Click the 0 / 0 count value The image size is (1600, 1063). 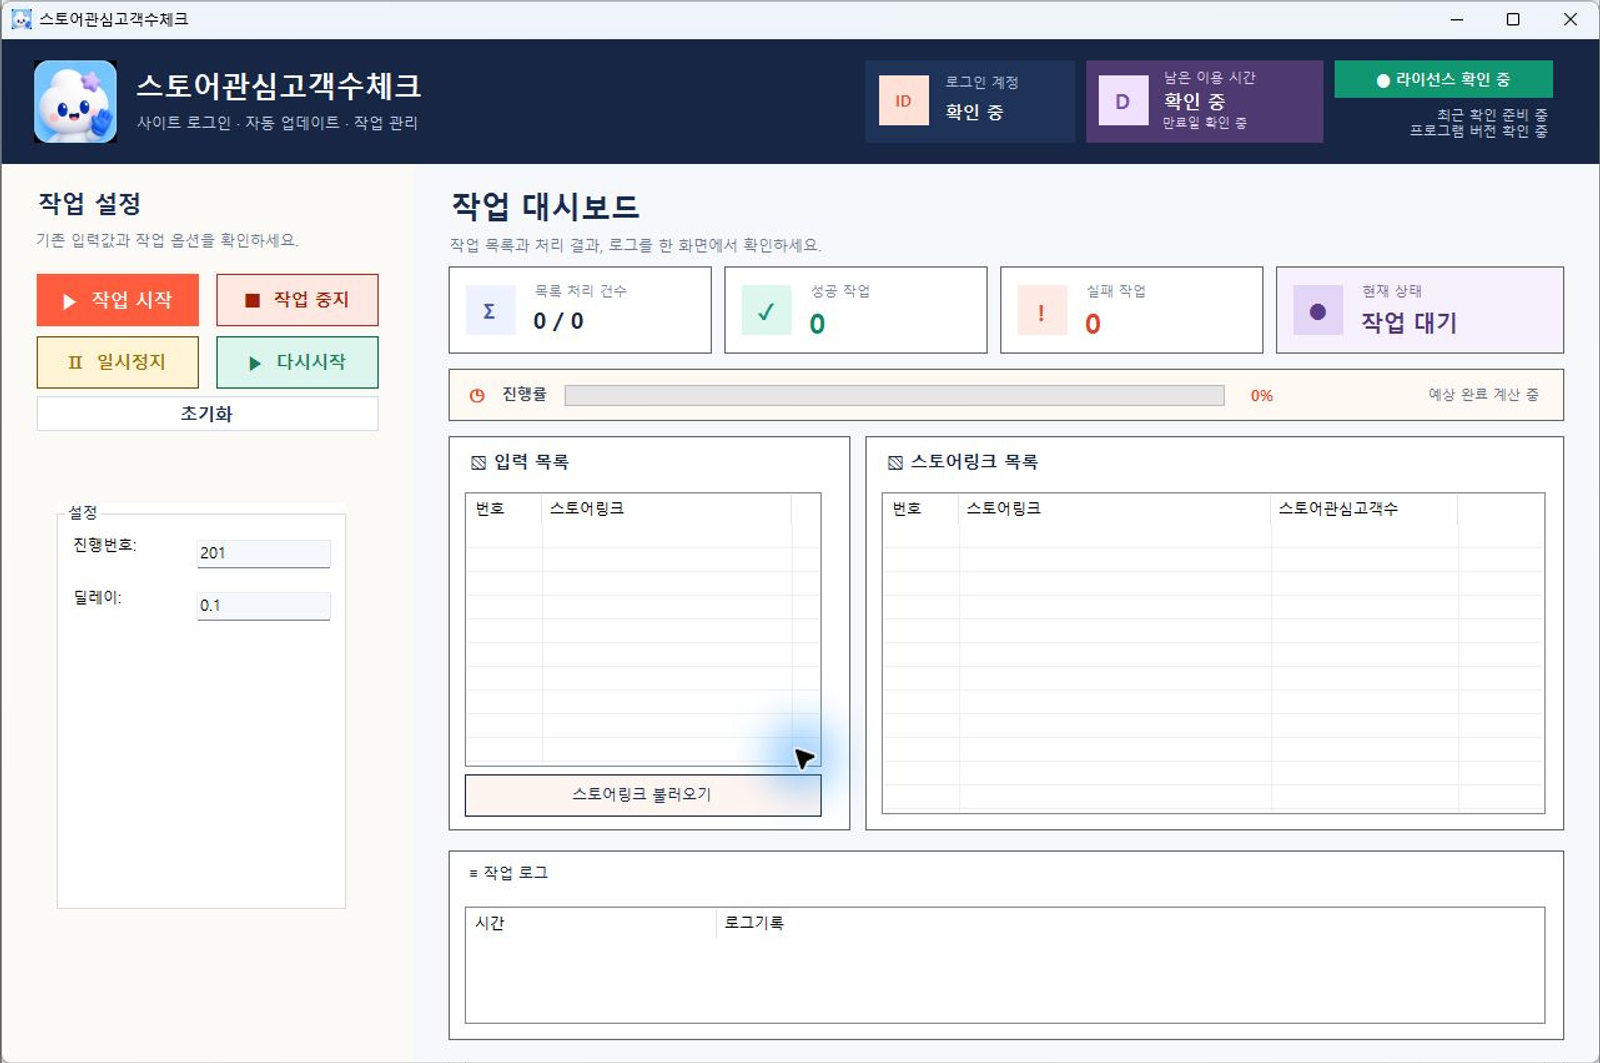pyautogui.click(x=558, y=321)
